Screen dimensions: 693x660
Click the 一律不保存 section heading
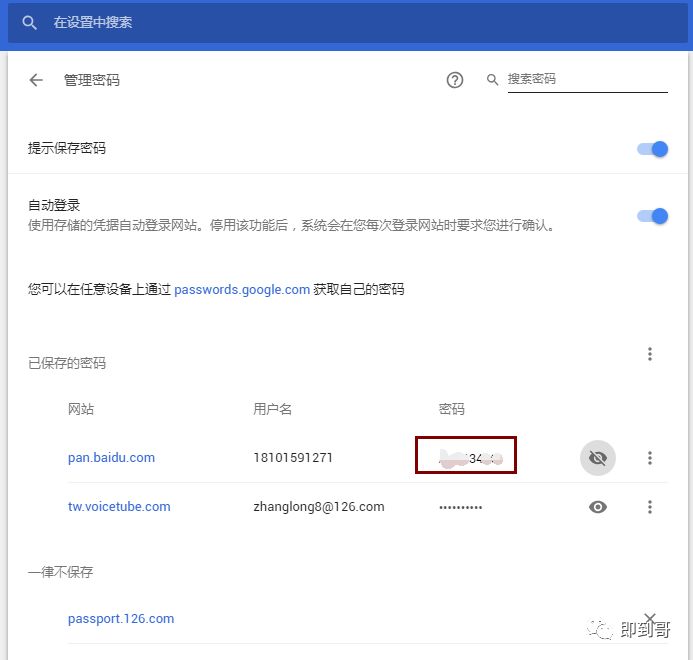61,572
